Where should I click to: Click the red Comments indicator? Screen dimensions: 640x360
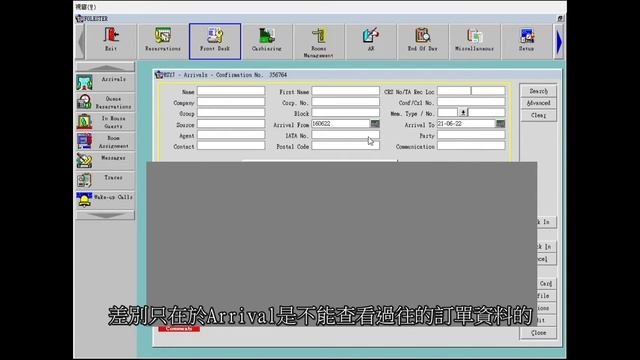tap(179, 329)
